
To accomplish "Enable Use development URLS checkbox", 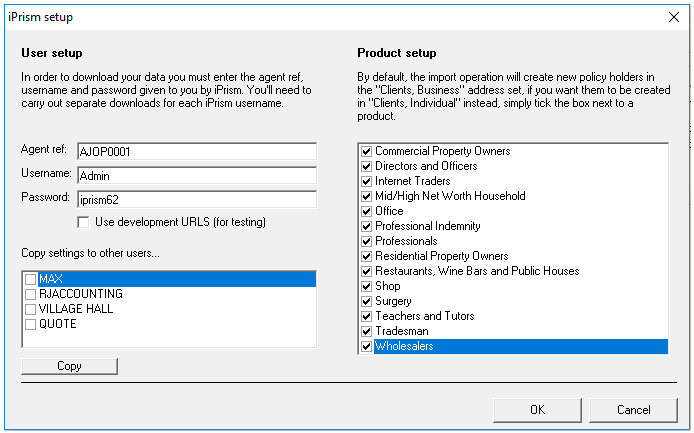I will click(x=84, y=221).
